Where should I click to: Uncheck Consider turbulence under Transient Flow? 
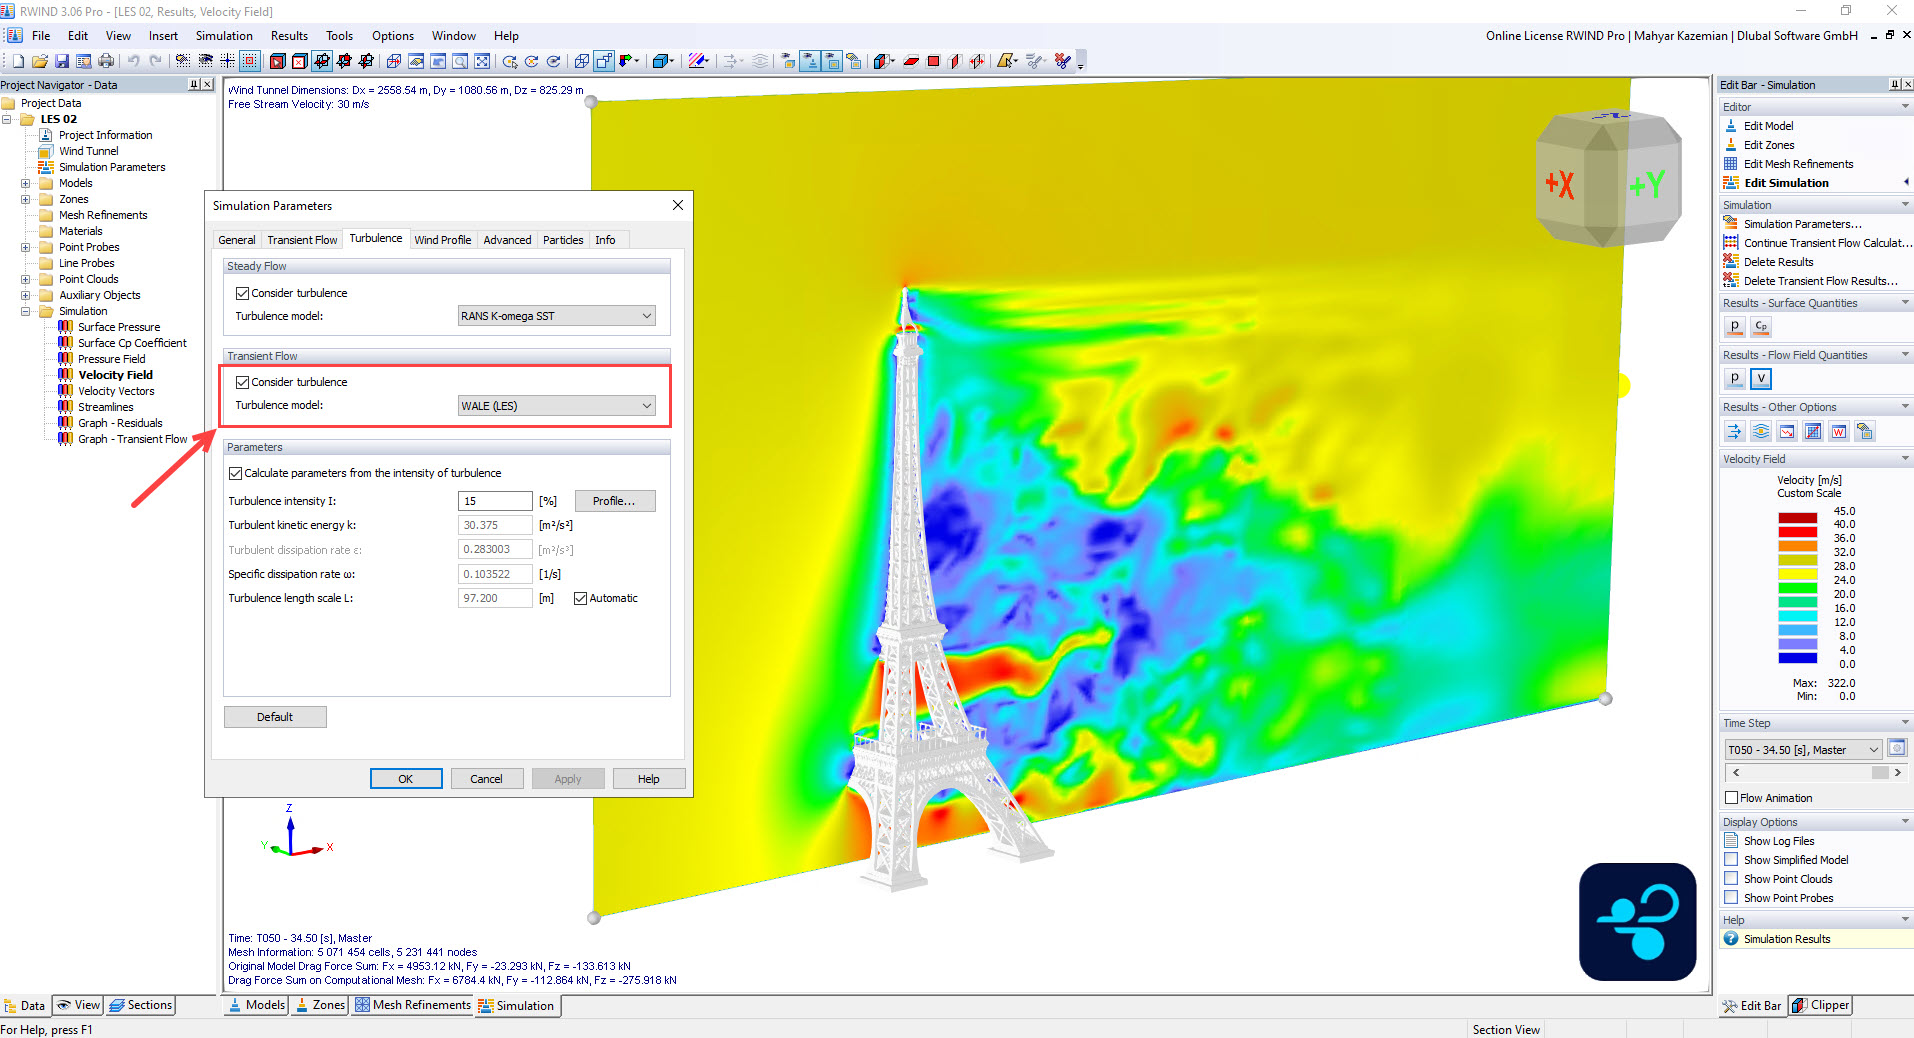tap(243, 381)
